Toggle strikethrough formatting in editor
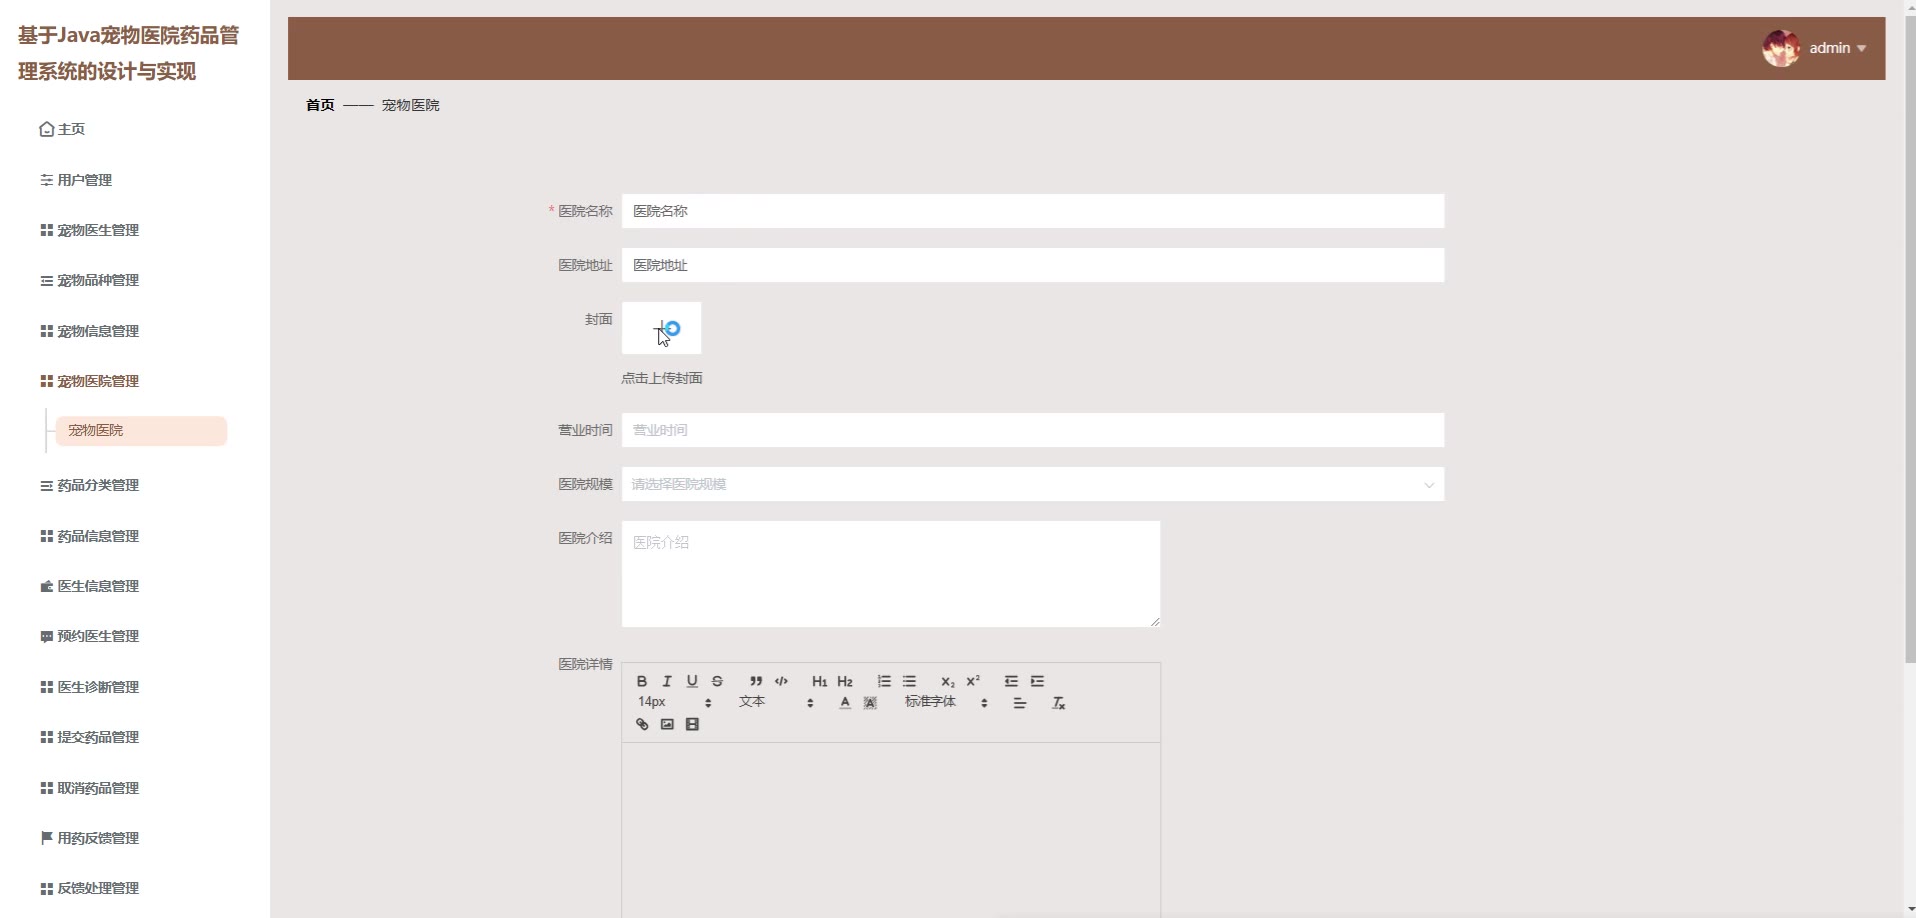 click(717, 681)
